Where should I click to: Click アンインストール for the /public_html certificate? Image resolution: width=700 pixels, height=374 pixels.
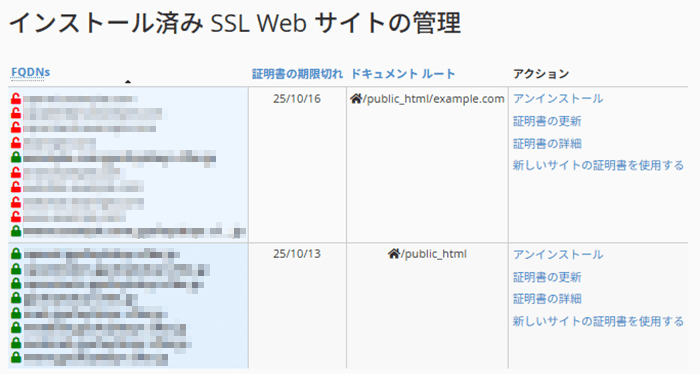(558, 254)
